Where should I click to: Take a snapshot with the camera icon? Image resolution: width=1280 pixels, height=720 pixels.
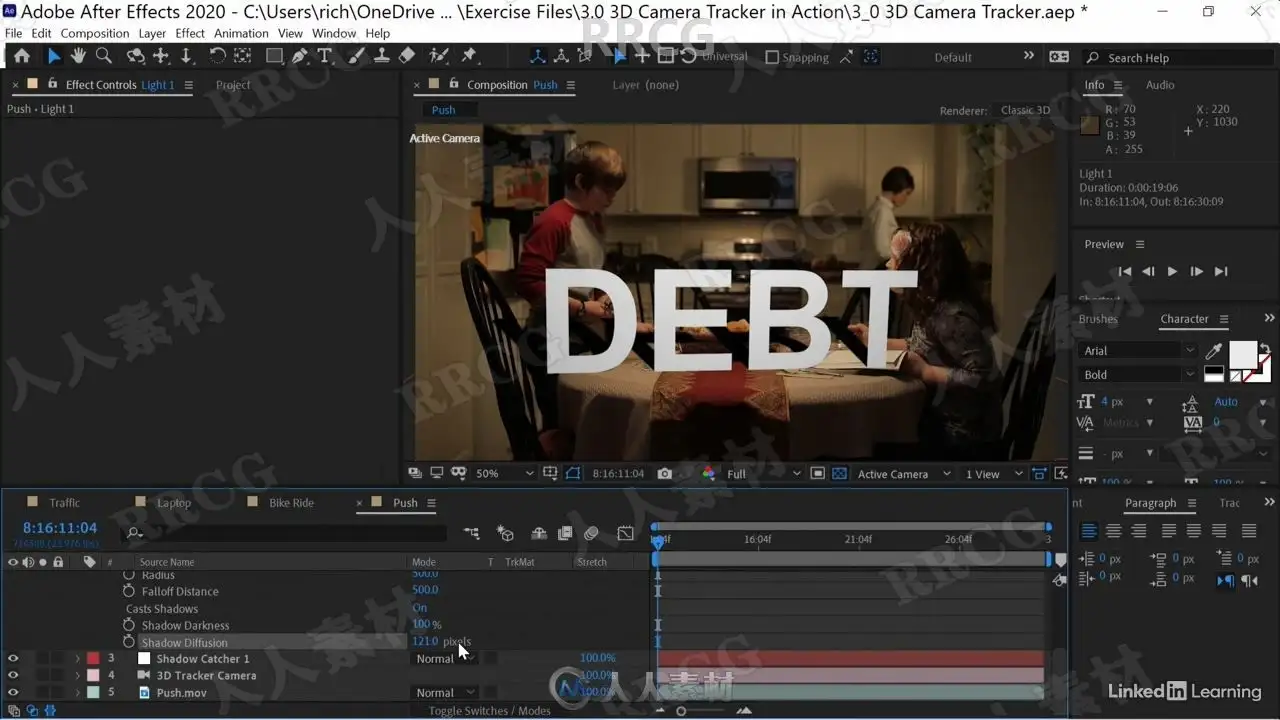pos(665,474)
